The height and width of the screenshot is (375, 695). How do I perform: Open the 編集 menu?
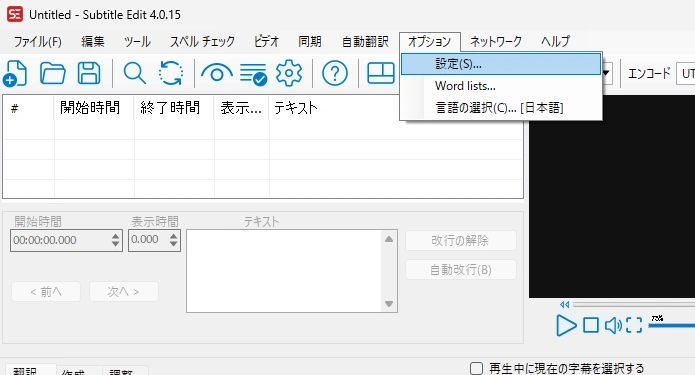pyautogui.click(x=93, y=42)
